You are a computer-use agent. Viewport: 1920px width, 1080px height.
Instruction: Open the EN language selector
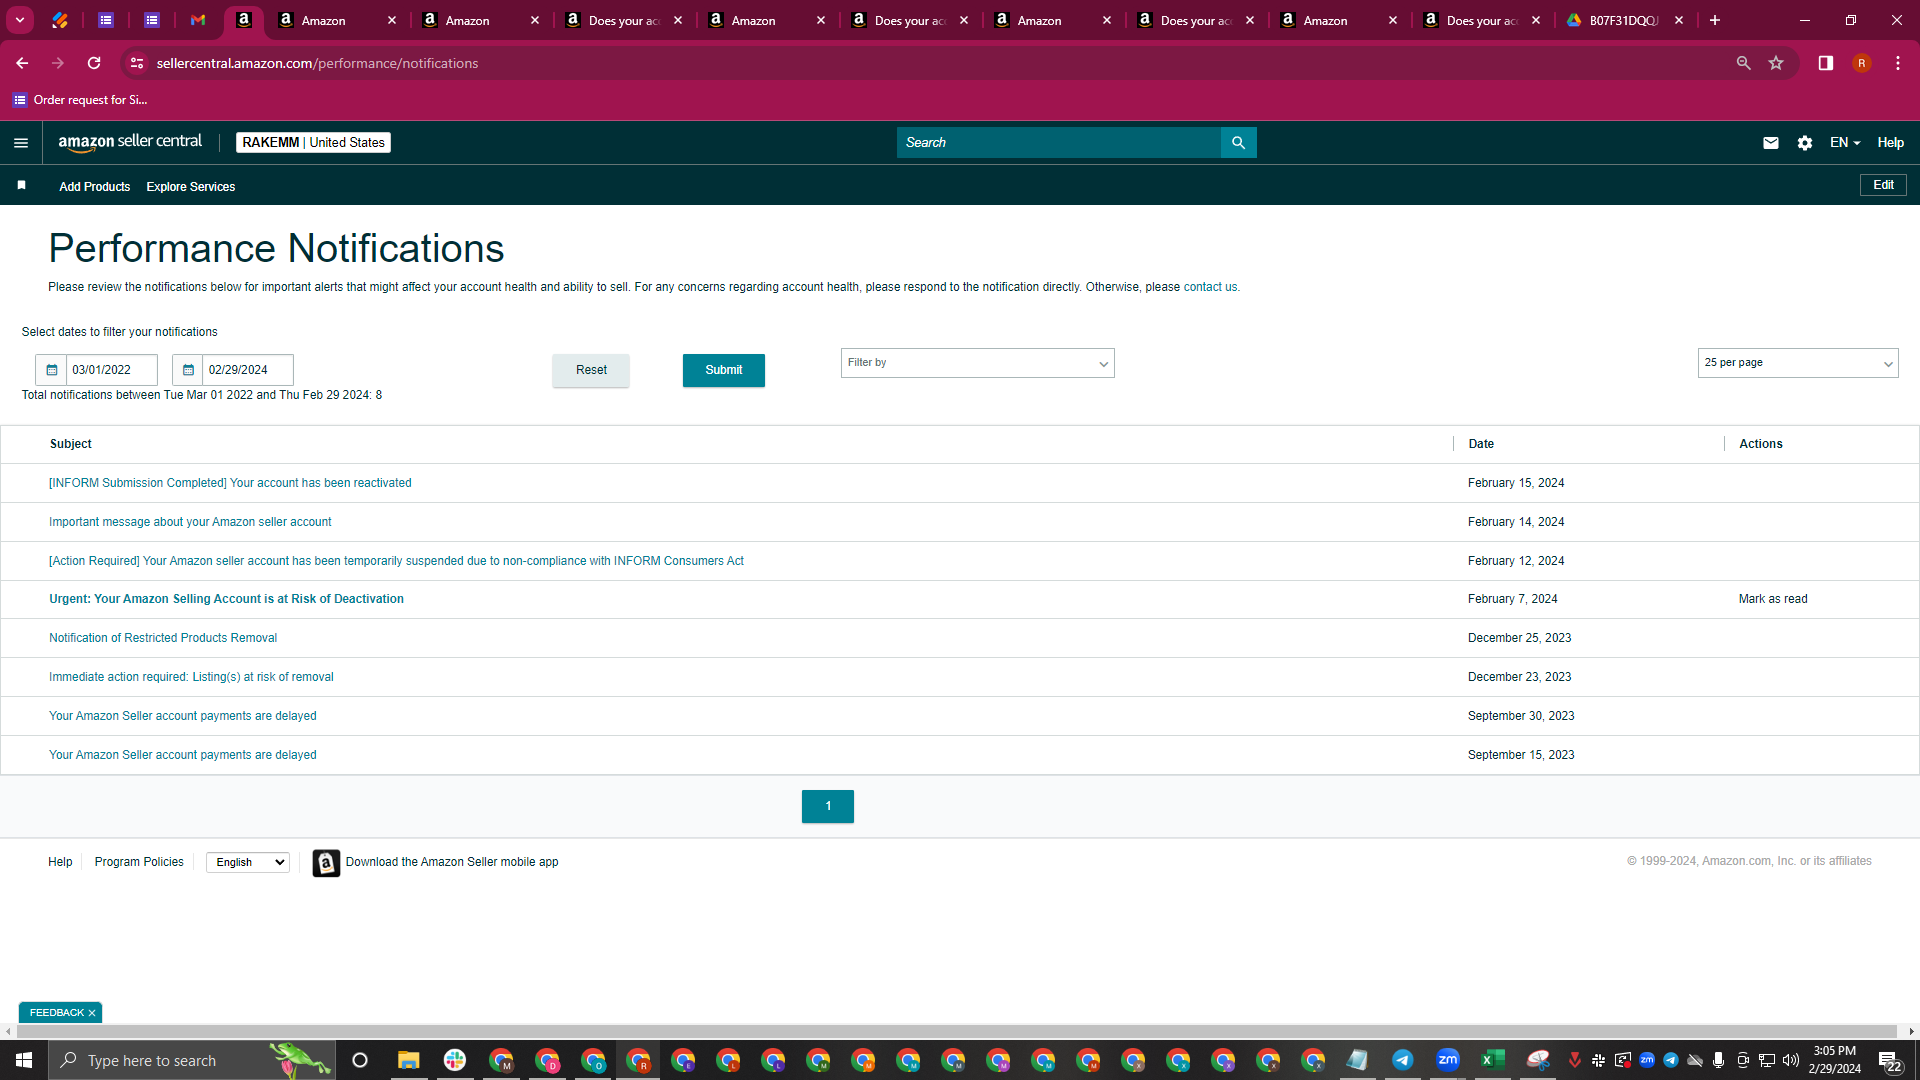click(x=1844, y=143)
